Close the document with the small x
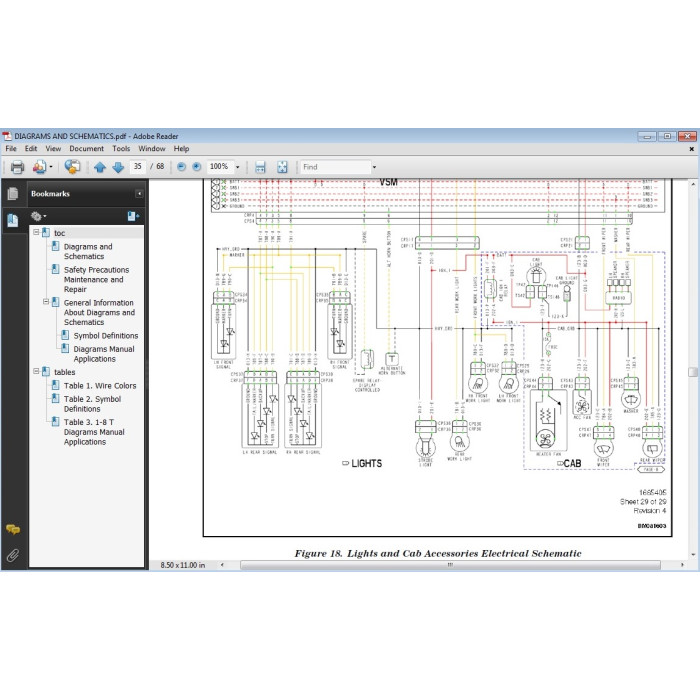Viewport: 700px width, 700px height. click(692, 149)
